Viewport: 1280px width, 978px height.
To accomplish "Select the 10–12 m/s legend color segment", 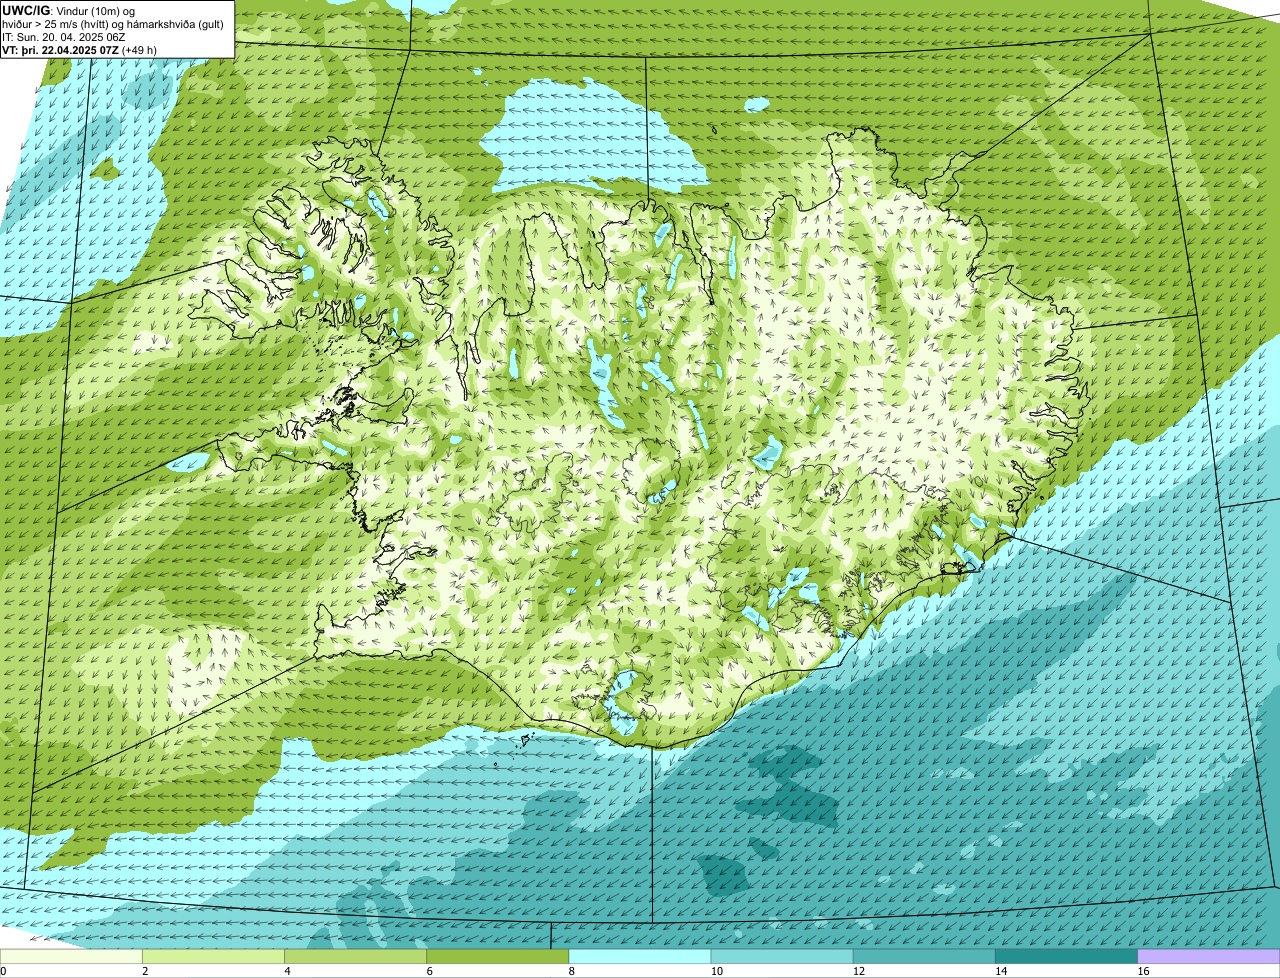I will coord(782,956).
